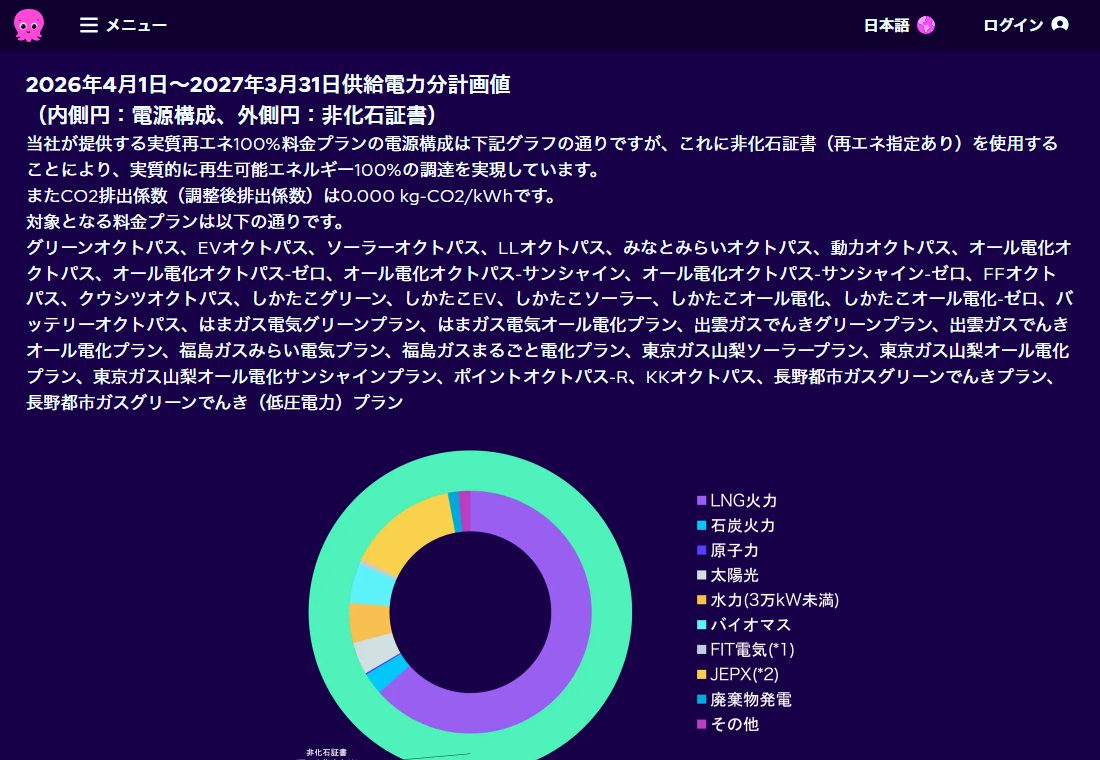The image size is (1100, 760).
Task: Click the ログイン link
Action: coord(1013,25)
